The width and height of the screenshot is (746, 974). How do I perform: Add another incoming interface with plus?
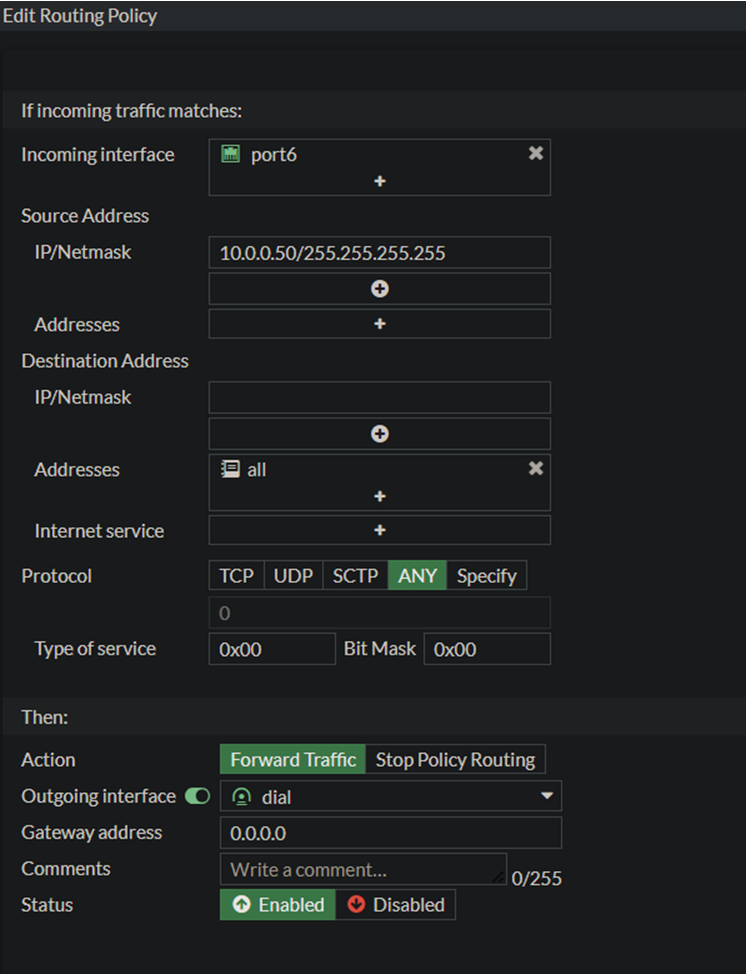click(380, 181)
